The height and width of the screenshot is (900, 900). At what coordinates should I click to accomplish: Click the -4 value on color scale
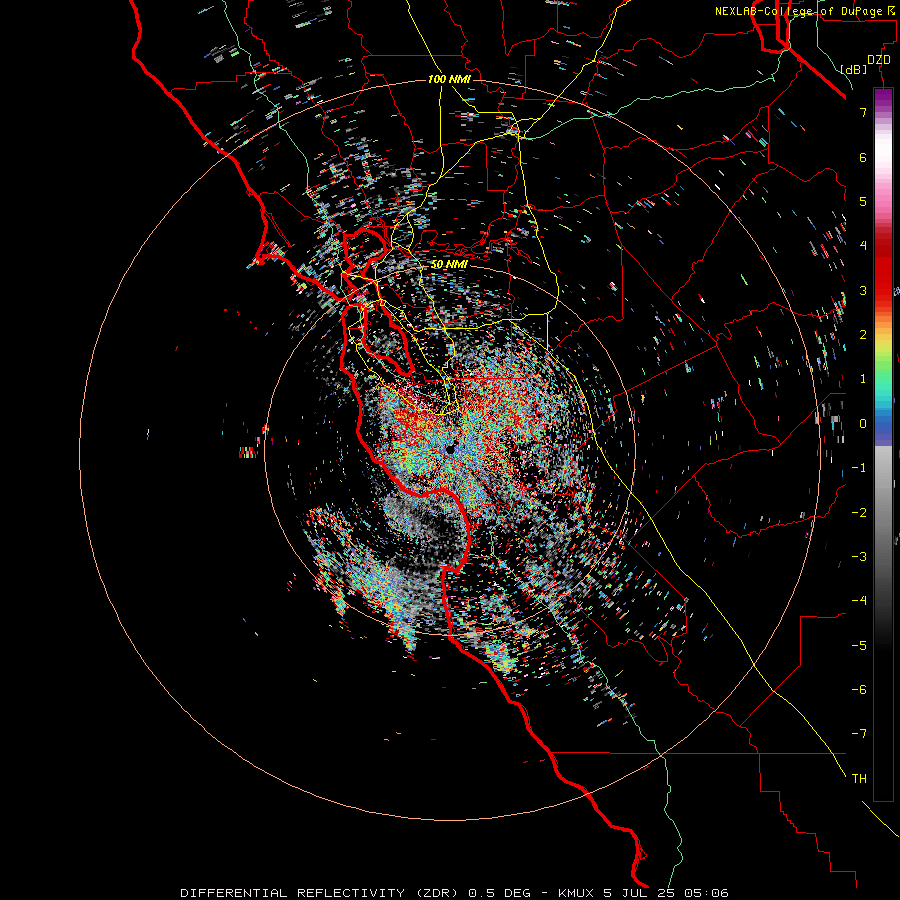coord(859,601)
